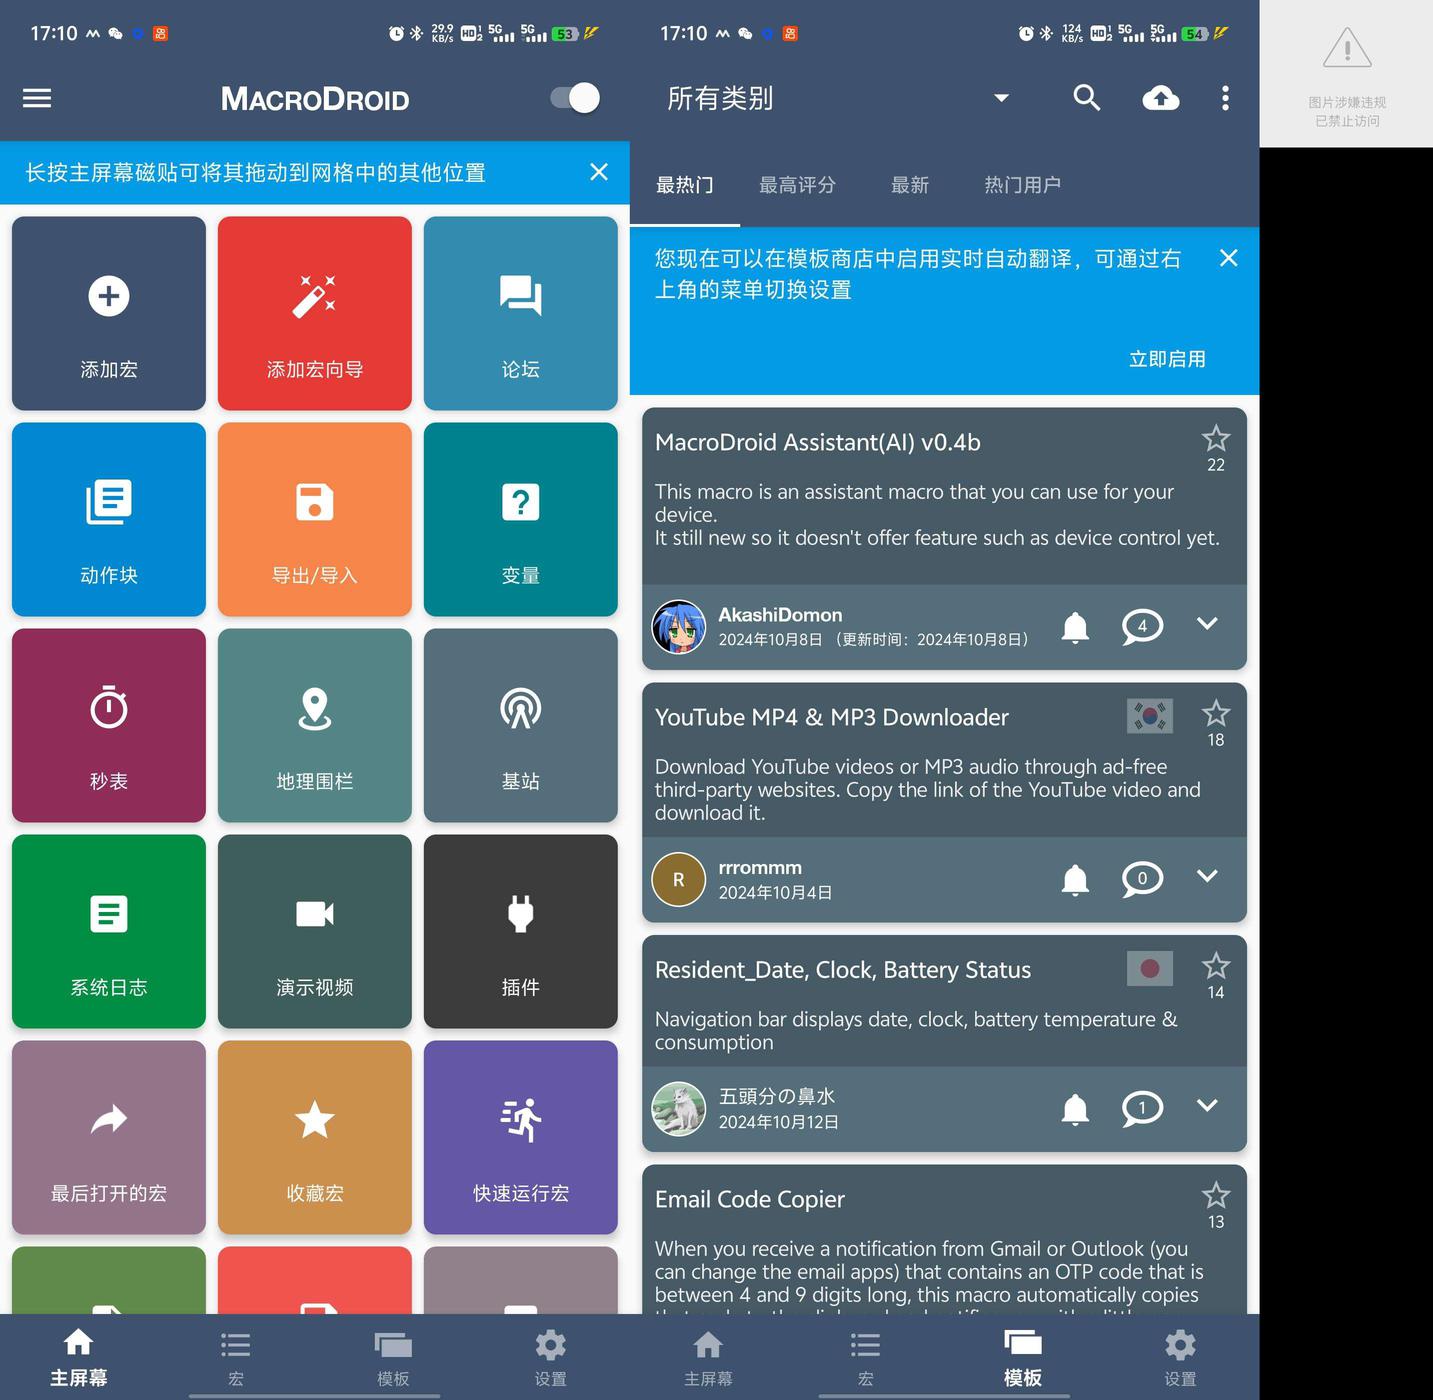Select 设置 tab in left screen

[550, 1358]
